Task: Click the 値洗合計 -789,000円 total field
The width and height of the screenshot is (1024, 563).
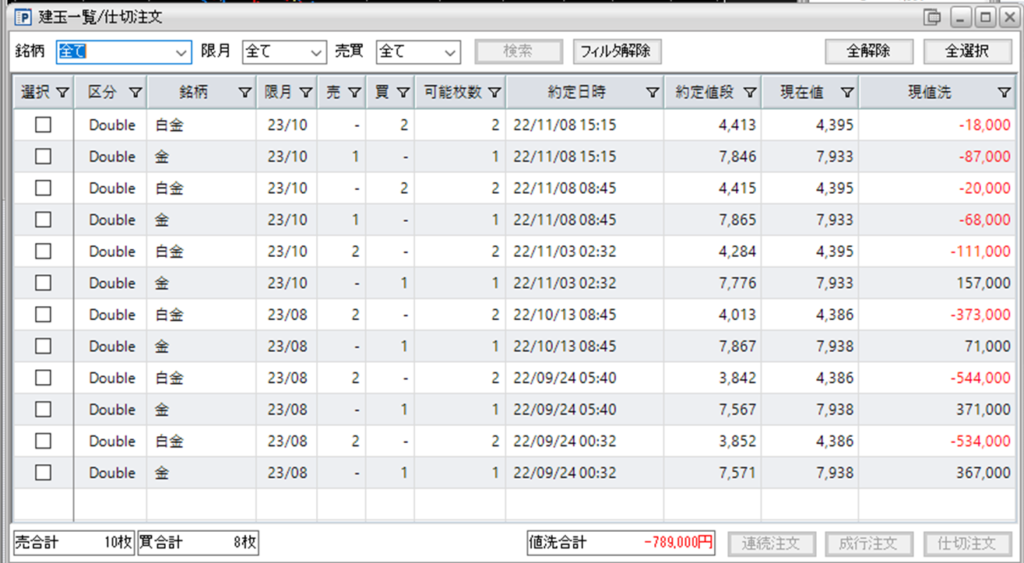Action: [x=621, y=543]
